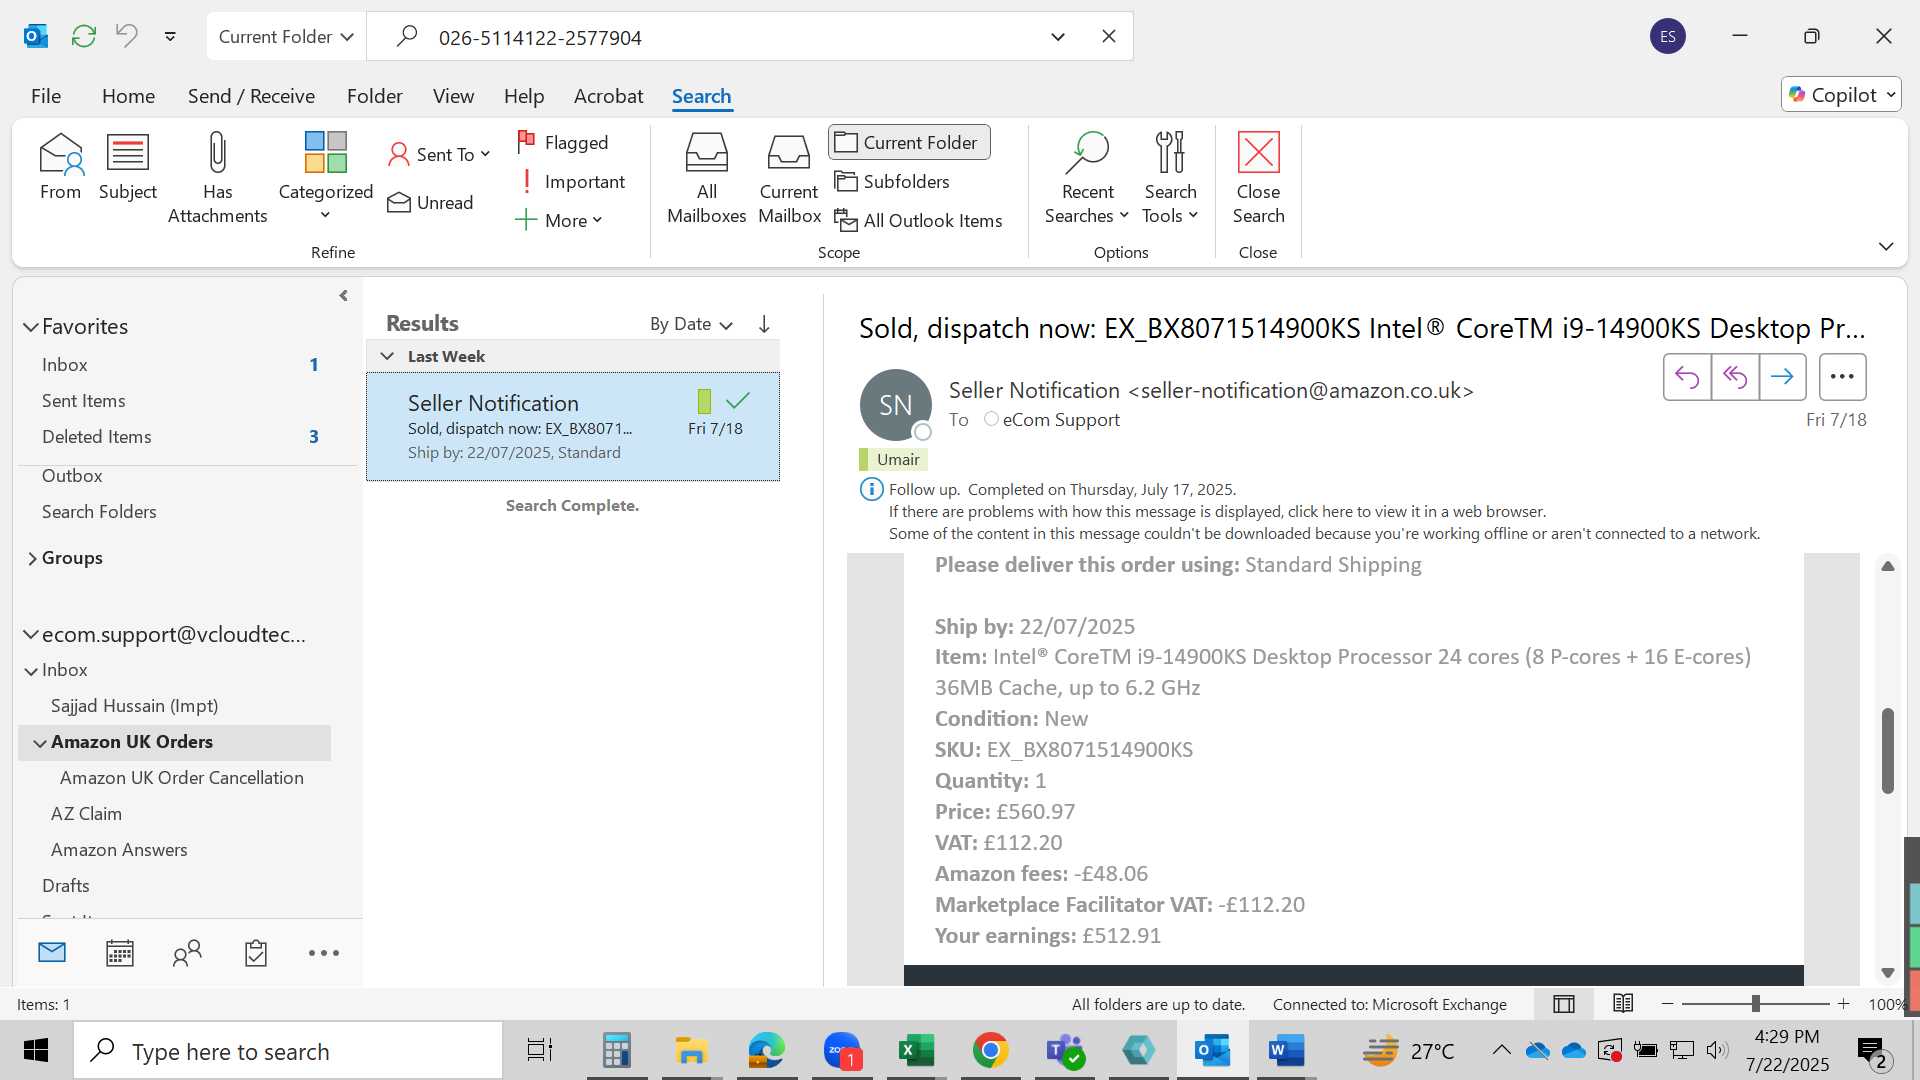Click the Umair category tag

point(893,459)
